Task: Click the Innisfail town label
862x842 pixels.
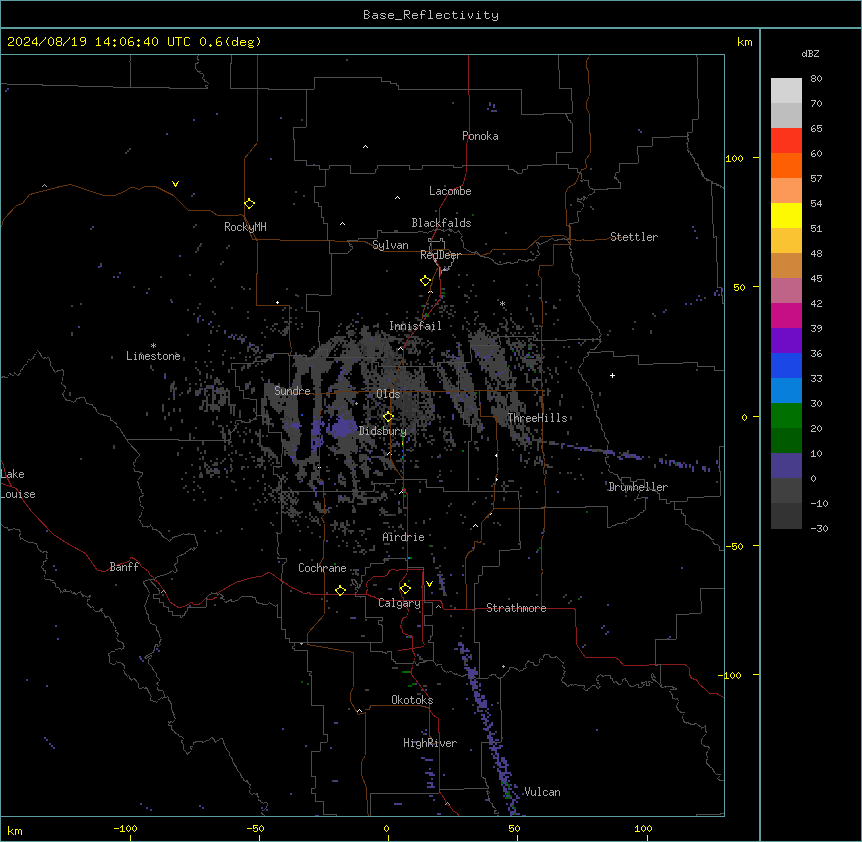Action: (x=415, y=326)
